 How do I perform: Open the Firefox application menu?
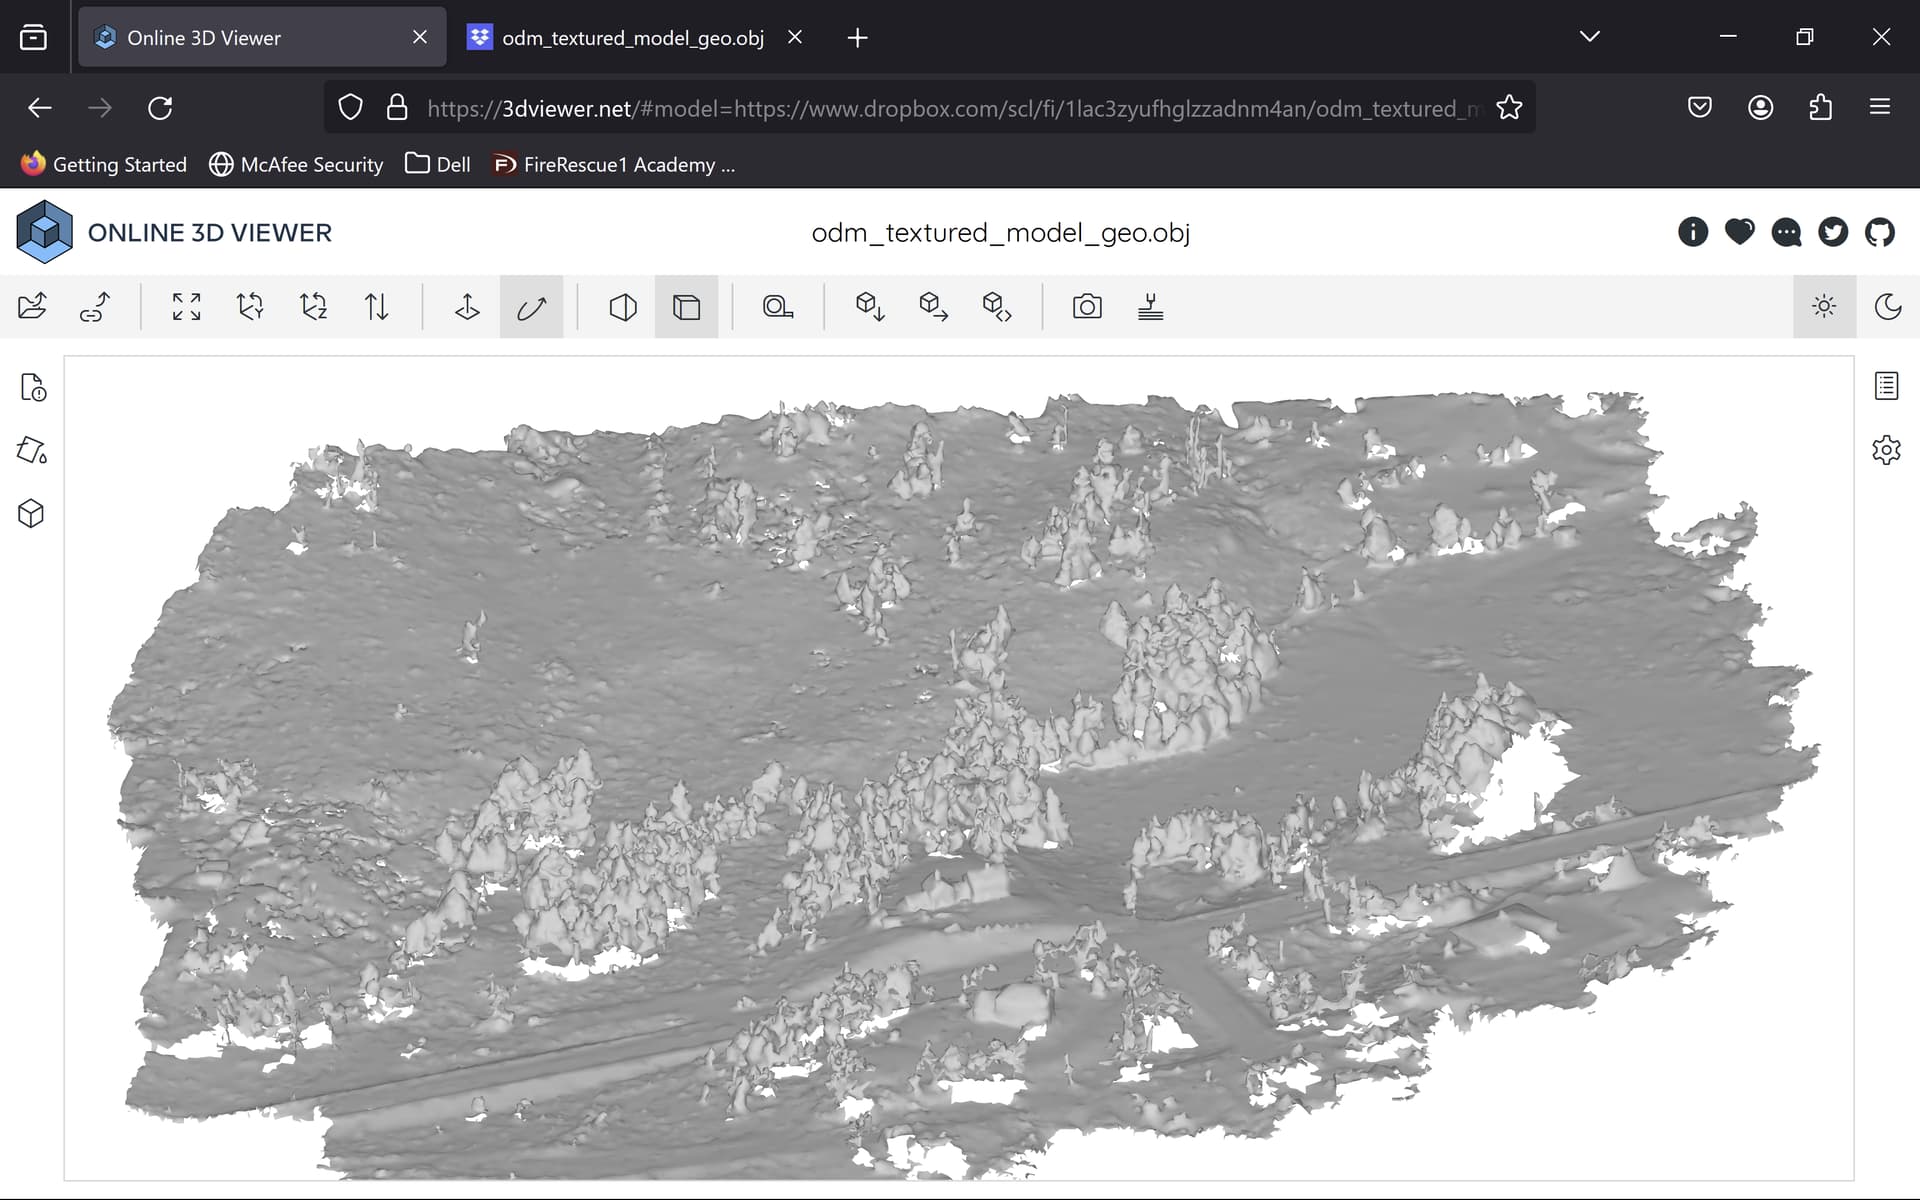1880,107
